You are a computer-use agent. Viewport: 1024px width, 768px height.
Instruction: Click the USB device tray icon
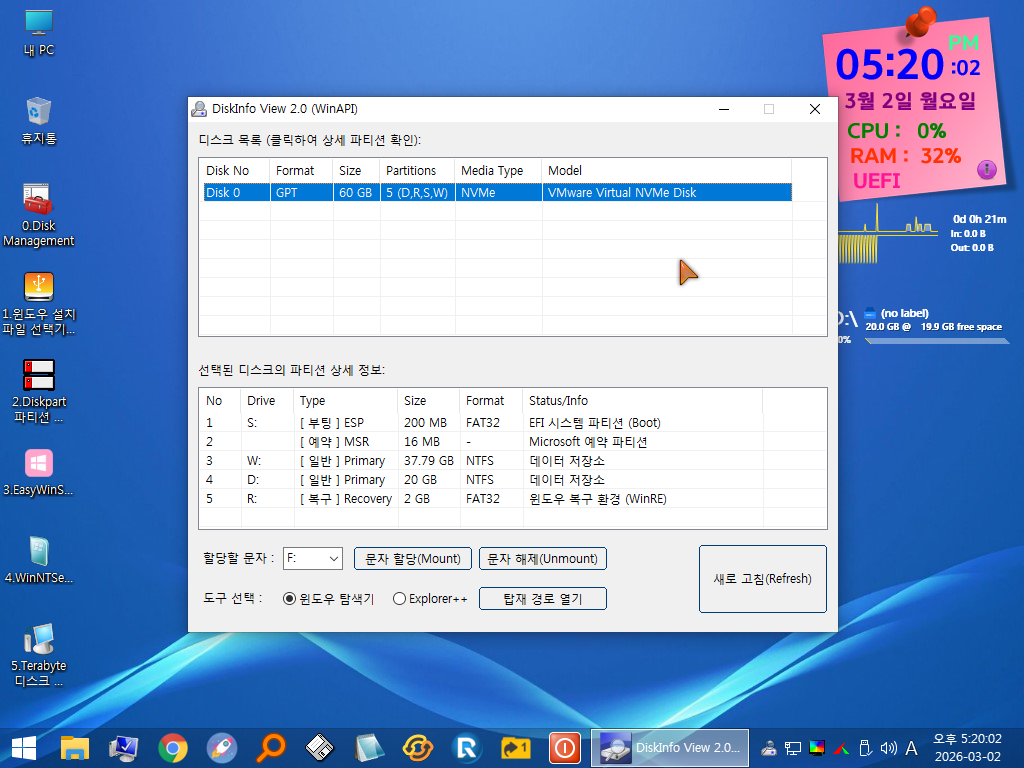click(x=865, y=748)
